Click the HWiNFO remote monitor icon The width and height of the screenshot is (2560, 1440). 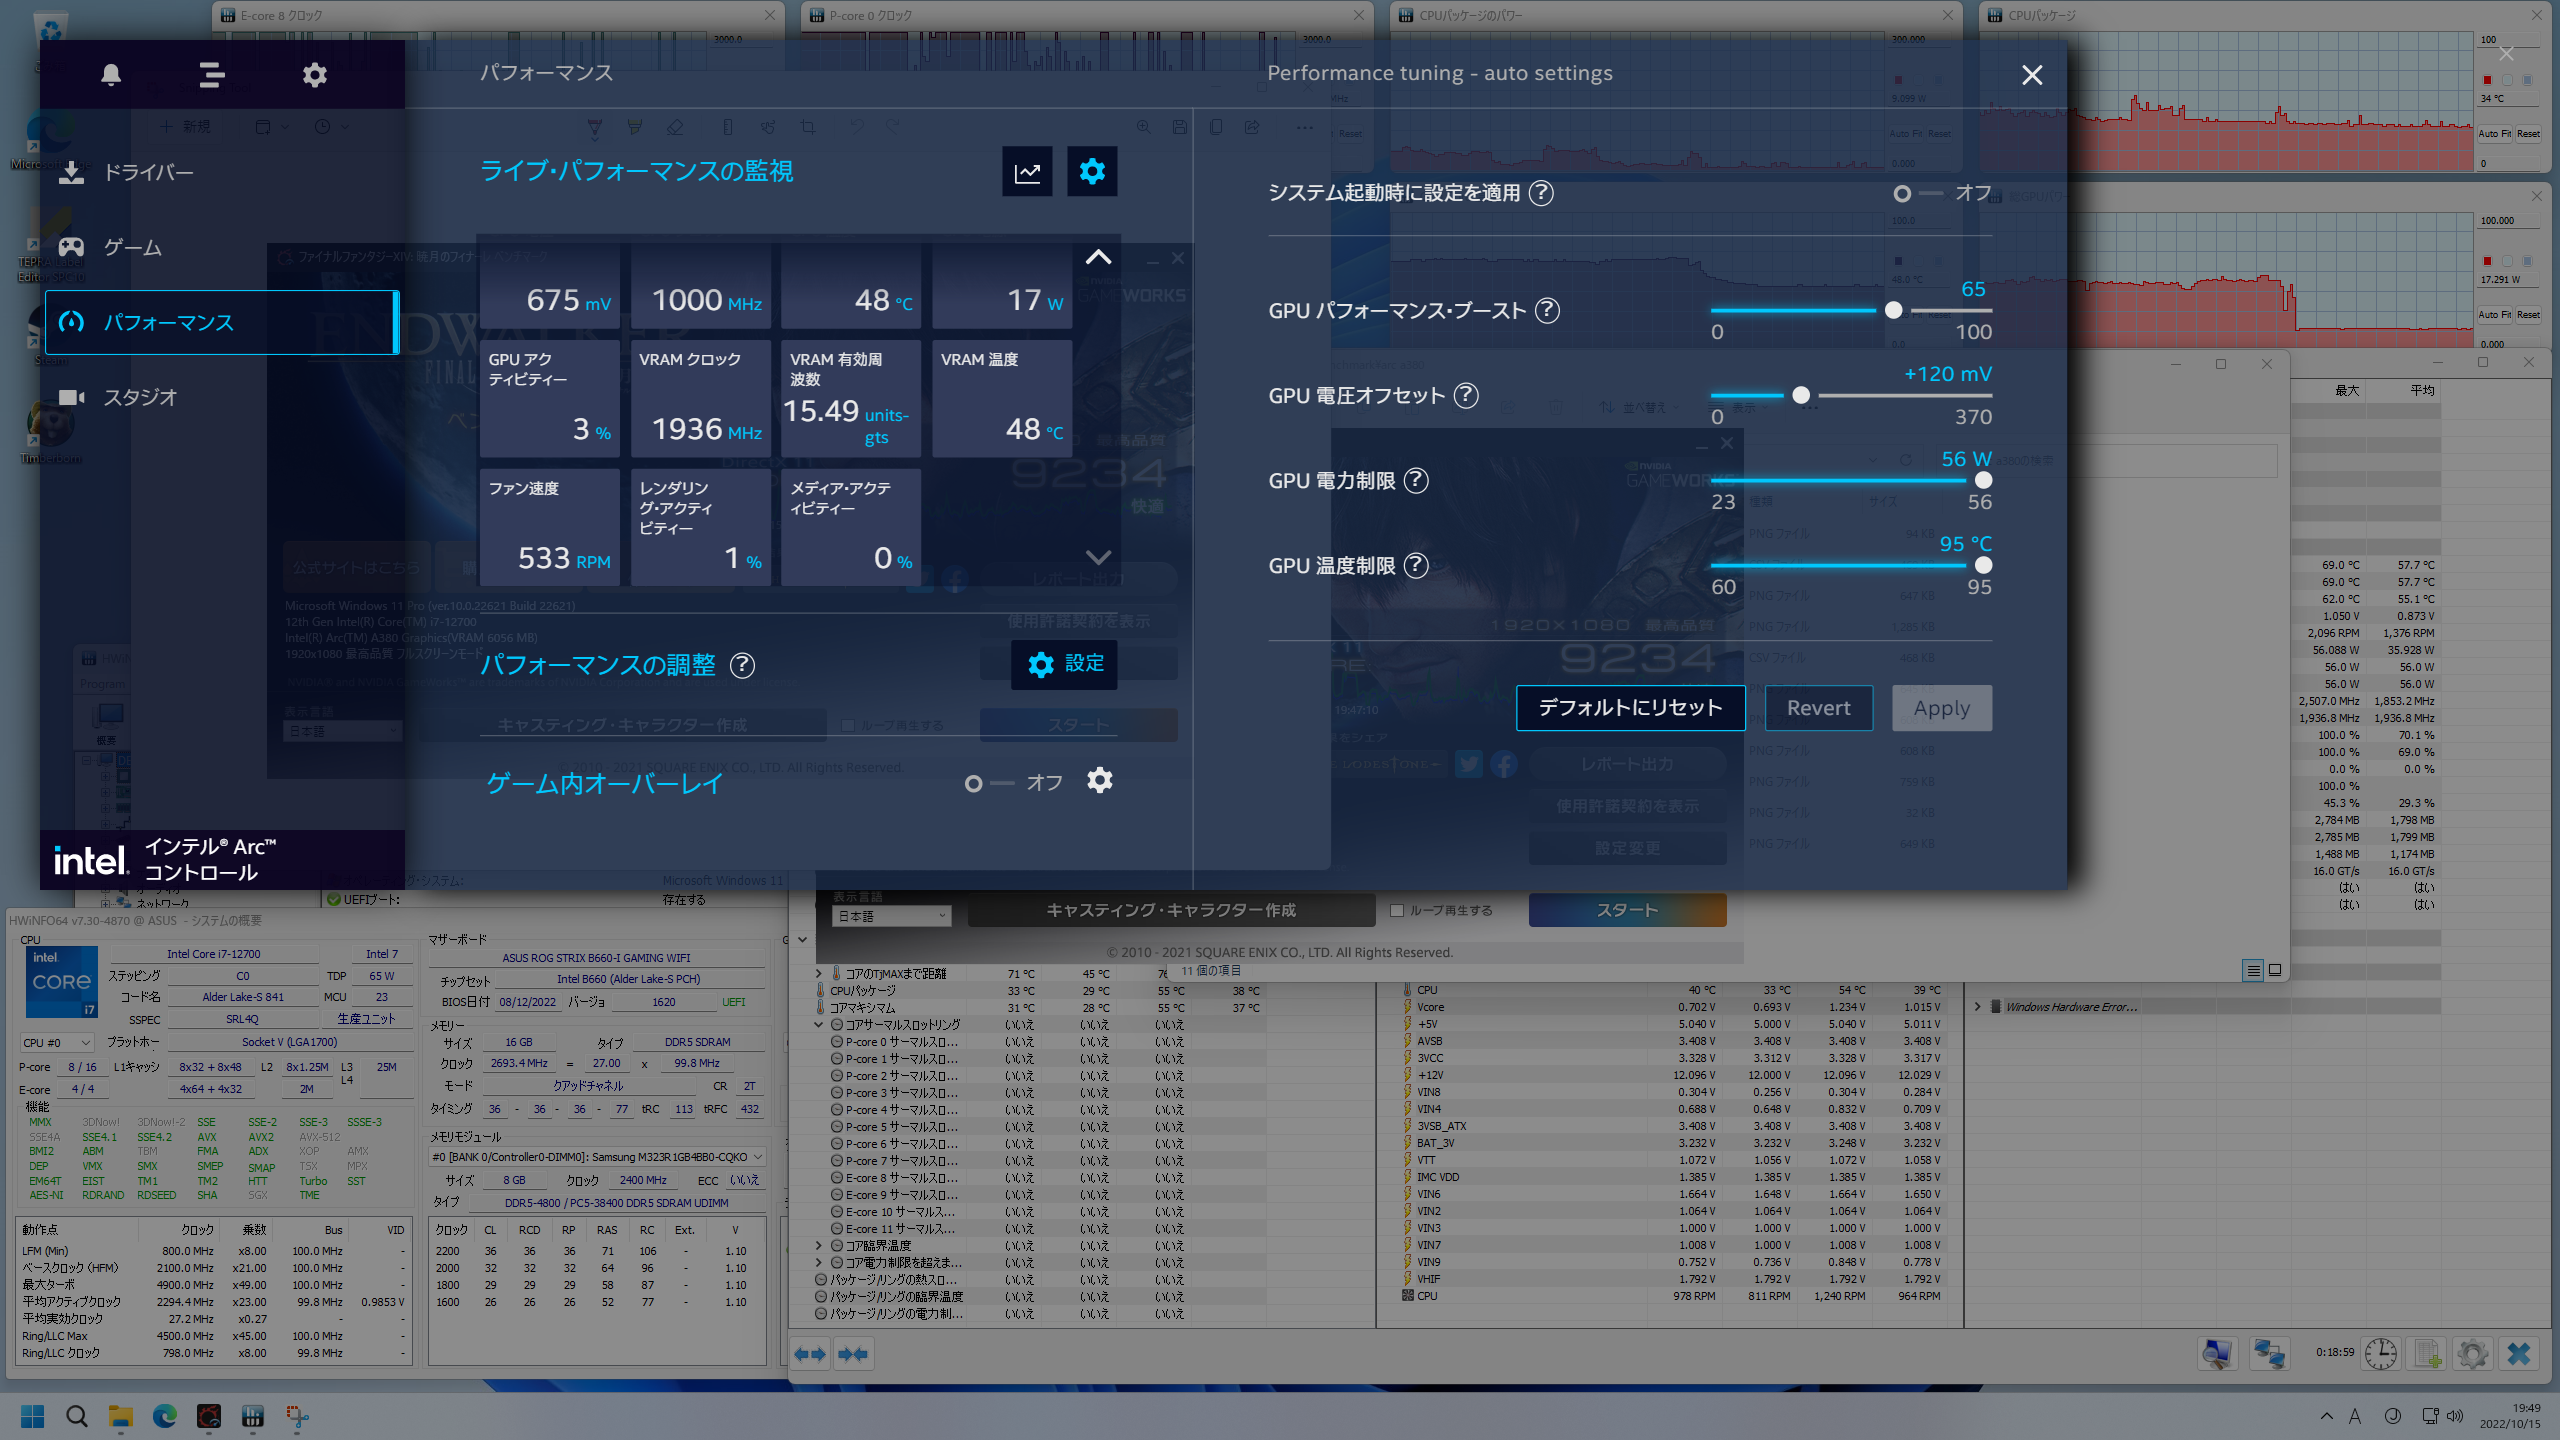point(2217,1354)
